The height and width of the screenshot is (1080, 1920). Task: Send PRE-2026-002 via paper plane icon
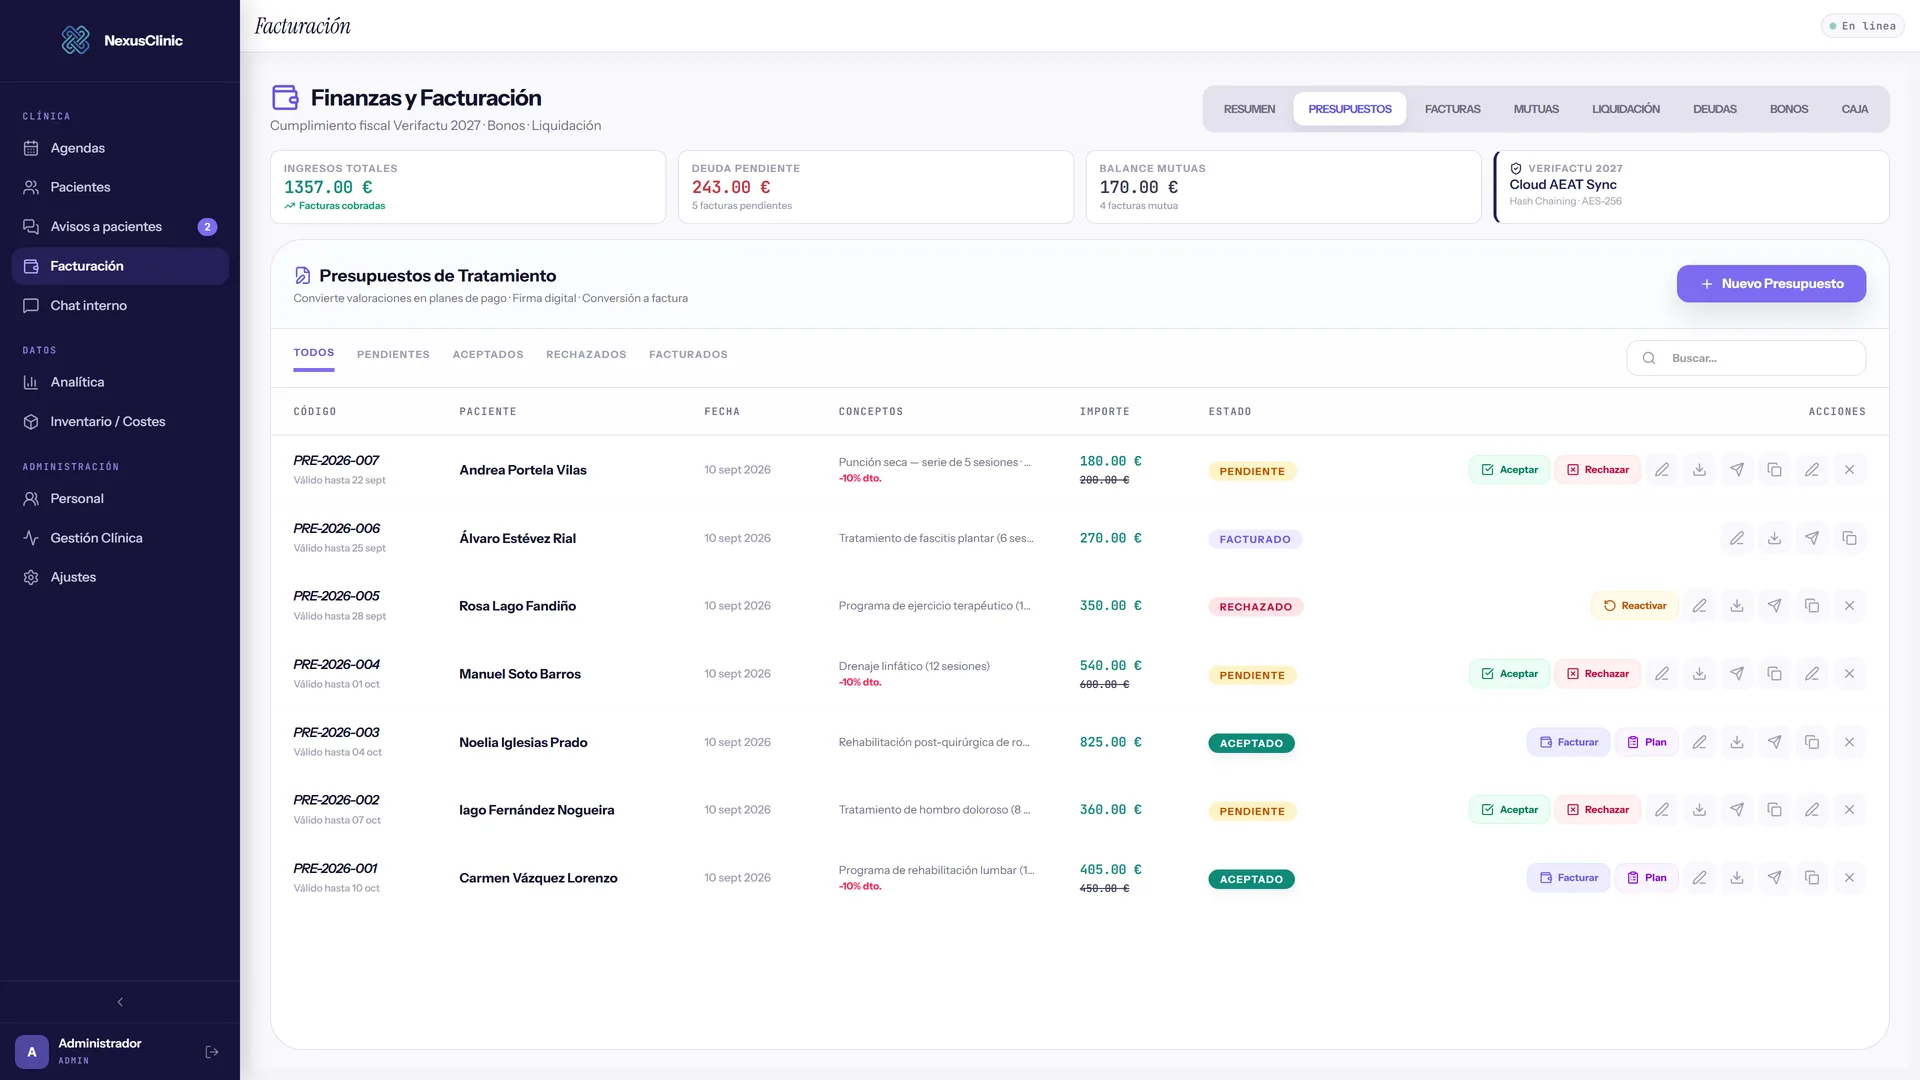point(1737,810)
